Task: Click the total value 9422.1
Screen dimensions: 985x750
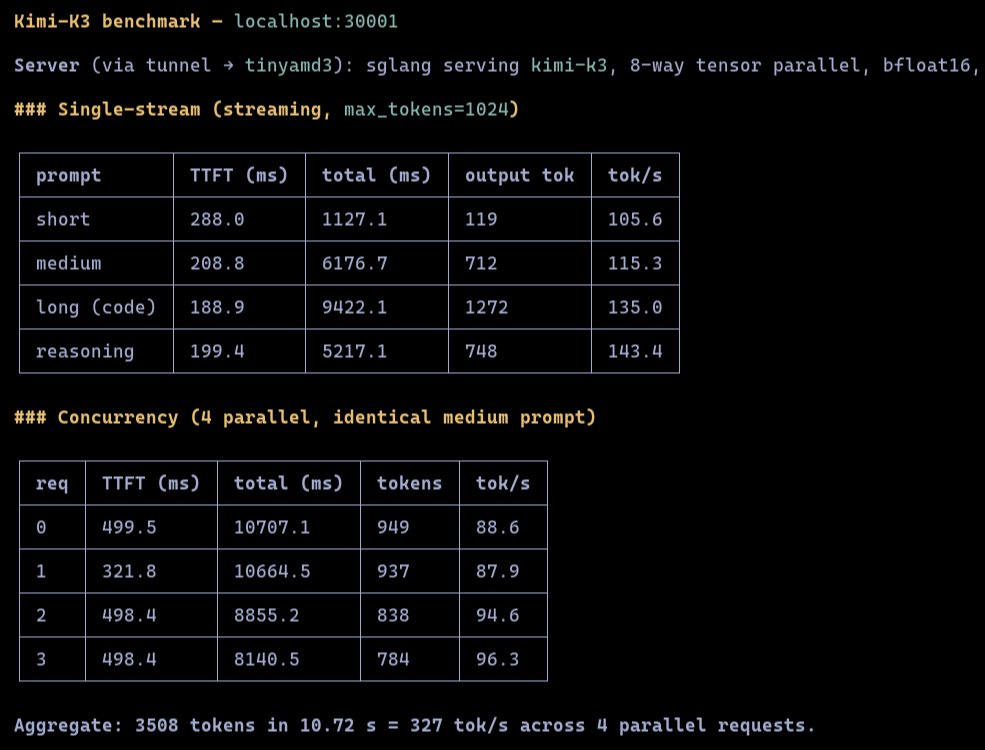Action: point(354,307)
